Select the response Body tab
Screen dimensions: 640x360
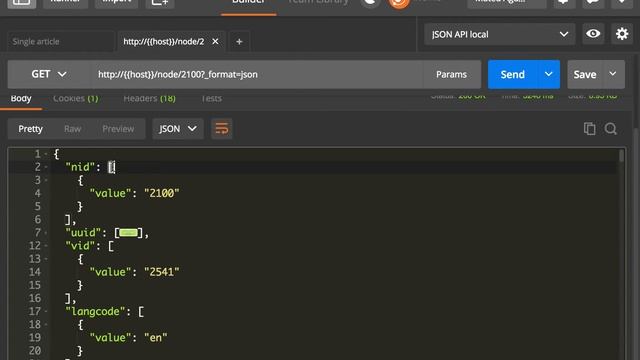point(21,99)
